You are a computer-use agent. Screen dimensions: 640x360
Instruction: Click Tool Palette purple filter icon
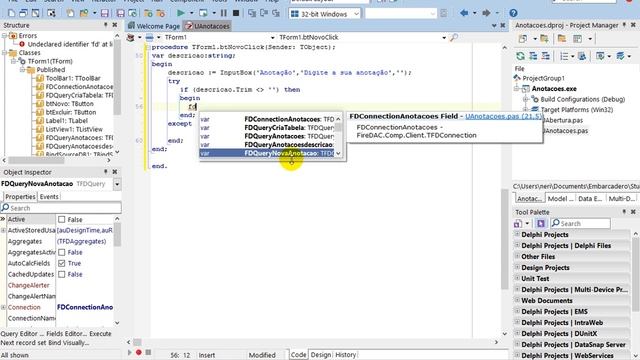541,224
